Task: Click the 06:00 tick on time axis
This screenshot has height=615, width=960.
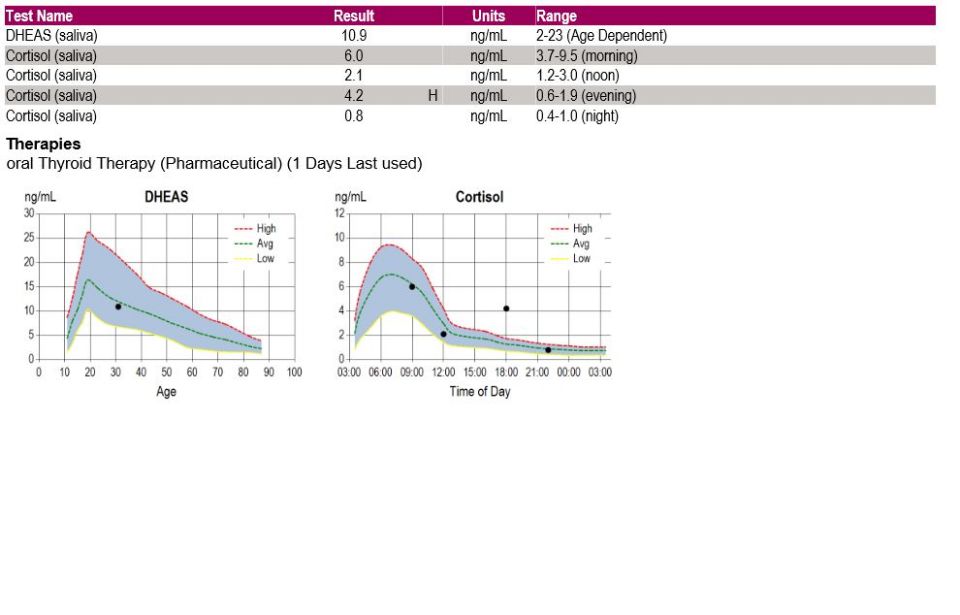Action: pos(380,372)
